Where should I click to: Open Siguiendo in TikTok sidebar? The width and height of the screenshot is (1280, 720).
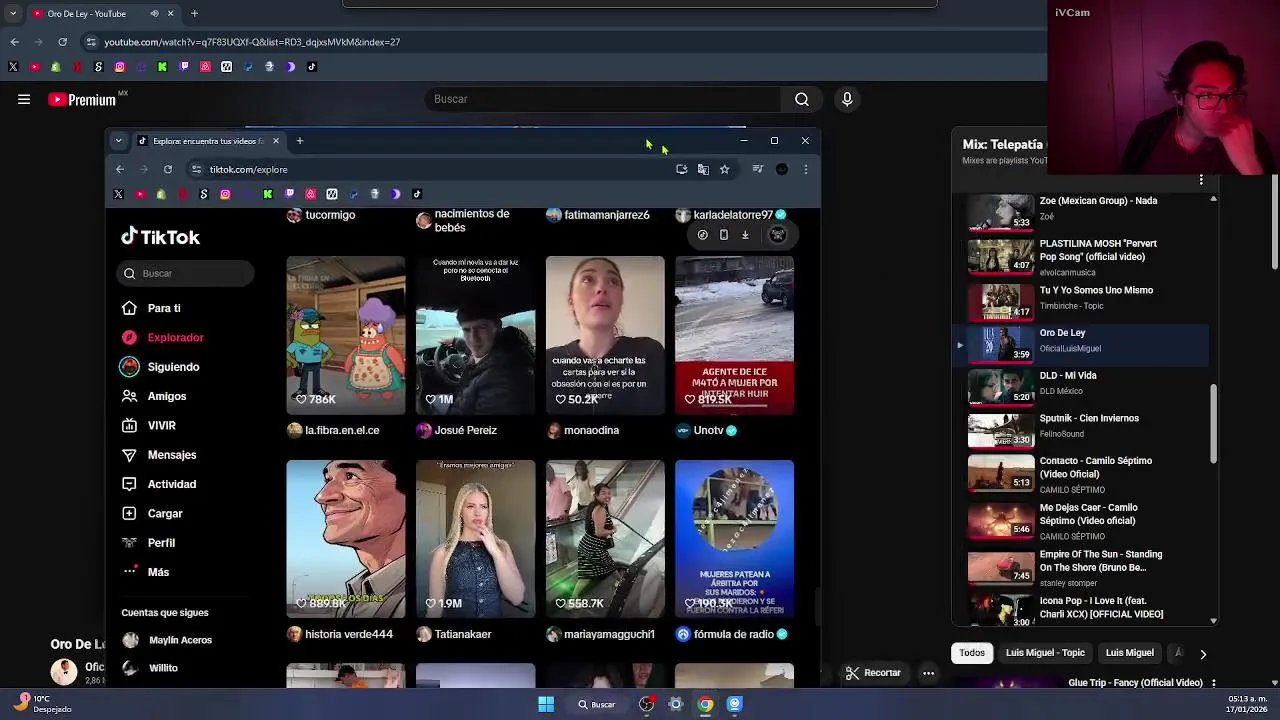tap(173, 367)
